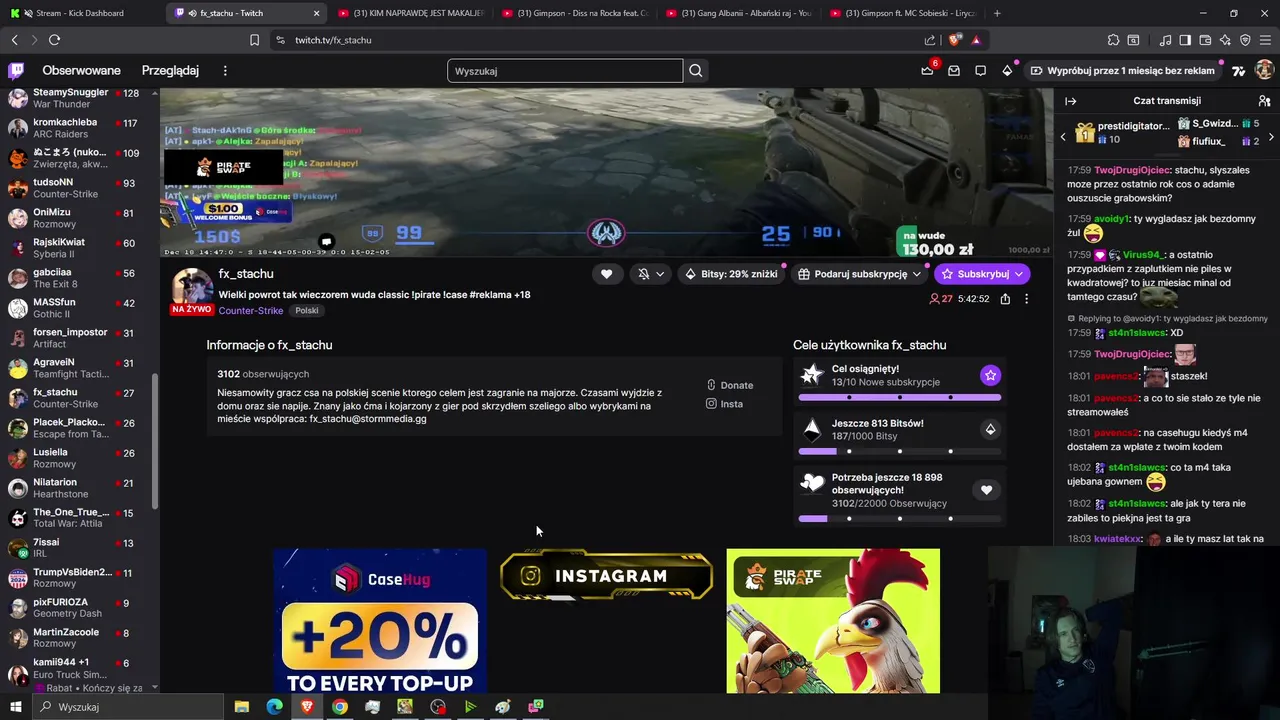
Task: Open browser extensions puzzle icon
Action: (1113, 40)
